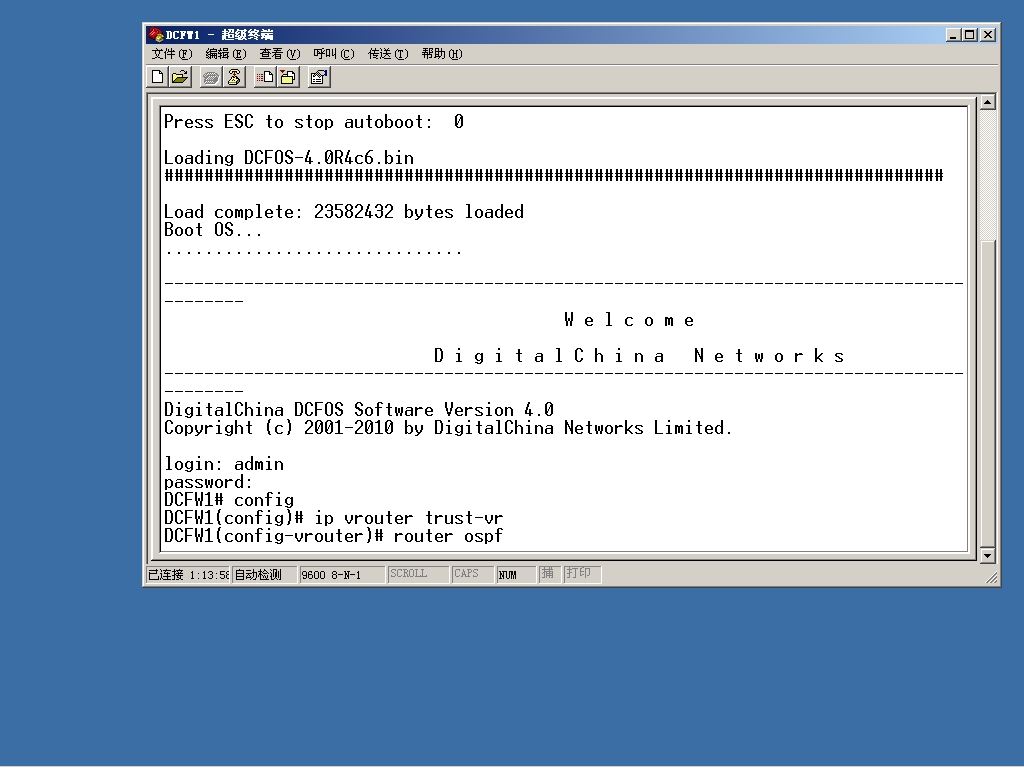Click the 捕 capture status indicator
This screenshot has height=768, width=1024.
pyautogui.click(x=549, y=574)
